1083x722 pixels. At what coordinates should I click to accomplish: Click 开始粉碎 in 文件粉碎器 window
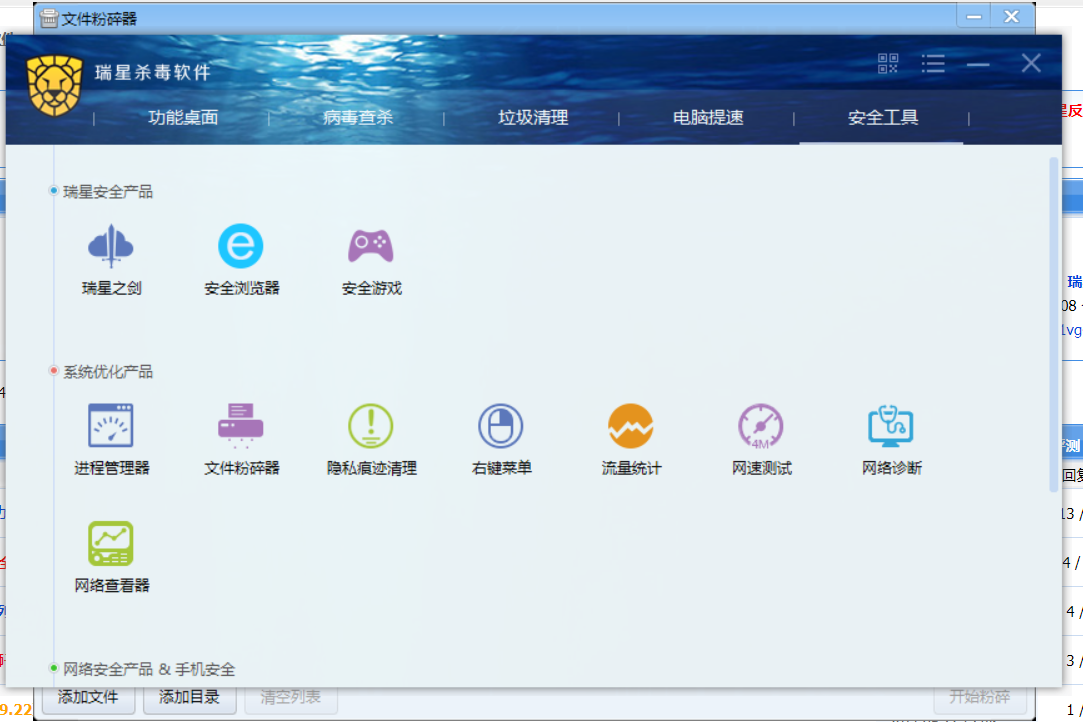[979, 699]
